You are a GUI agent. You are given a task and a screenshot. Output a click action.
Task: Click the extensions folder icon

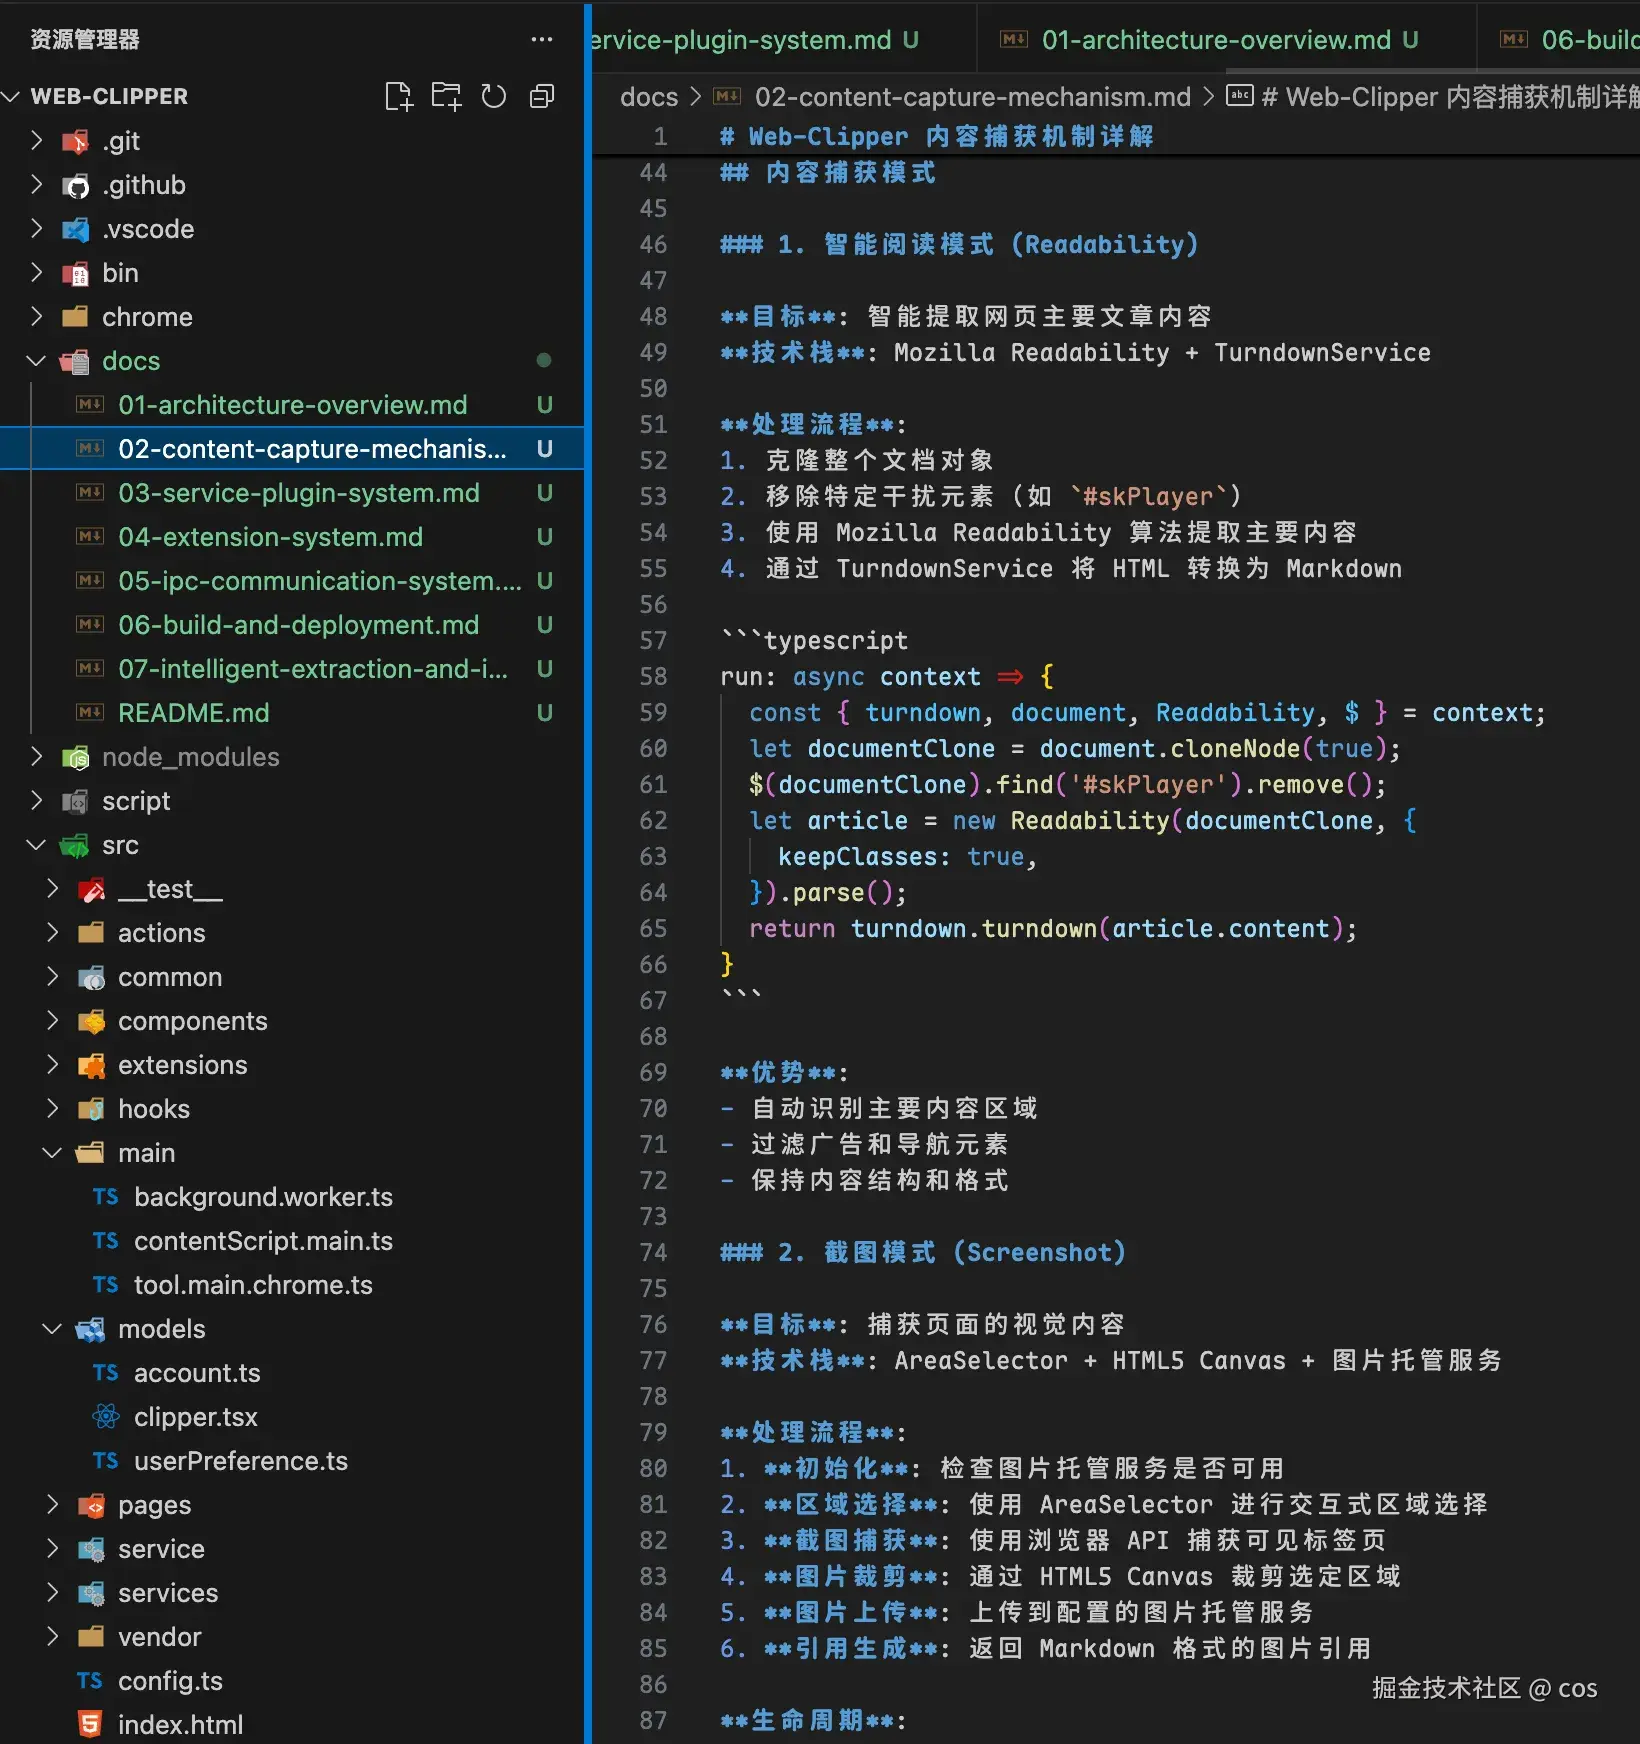(92, 1065)
